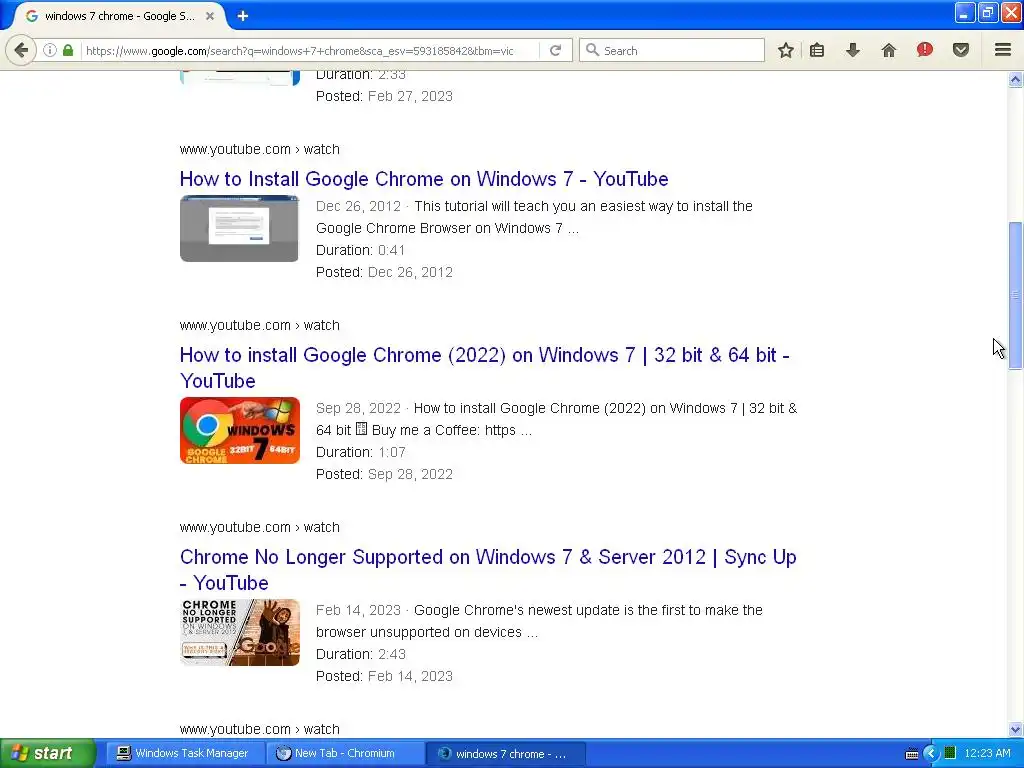Image resolution: width=1024 pixels, height=768 pixels.
Task: Click the vertical scrollbar thumb
Action: [x=1016, y=296]
